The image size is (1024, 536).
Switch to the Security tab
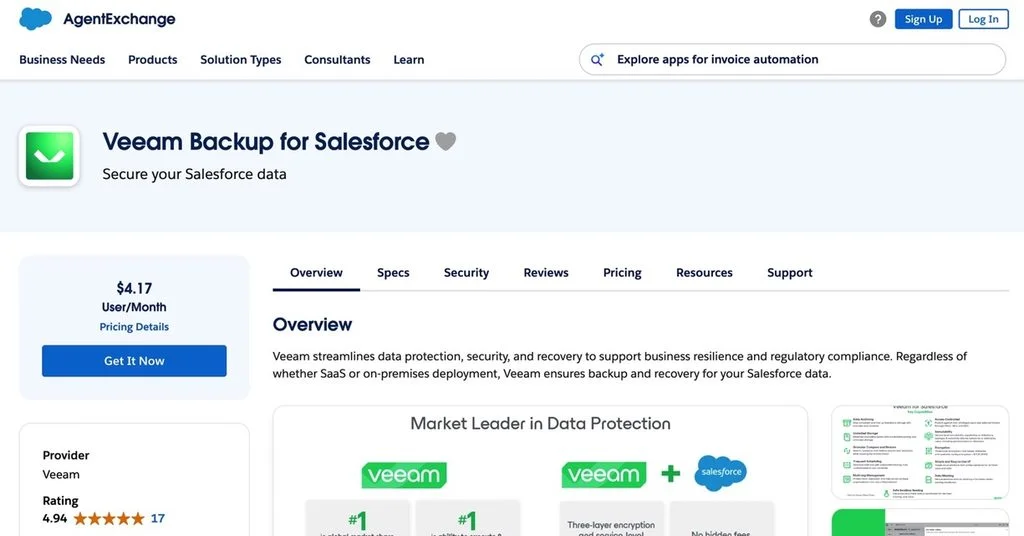point(466,273)
